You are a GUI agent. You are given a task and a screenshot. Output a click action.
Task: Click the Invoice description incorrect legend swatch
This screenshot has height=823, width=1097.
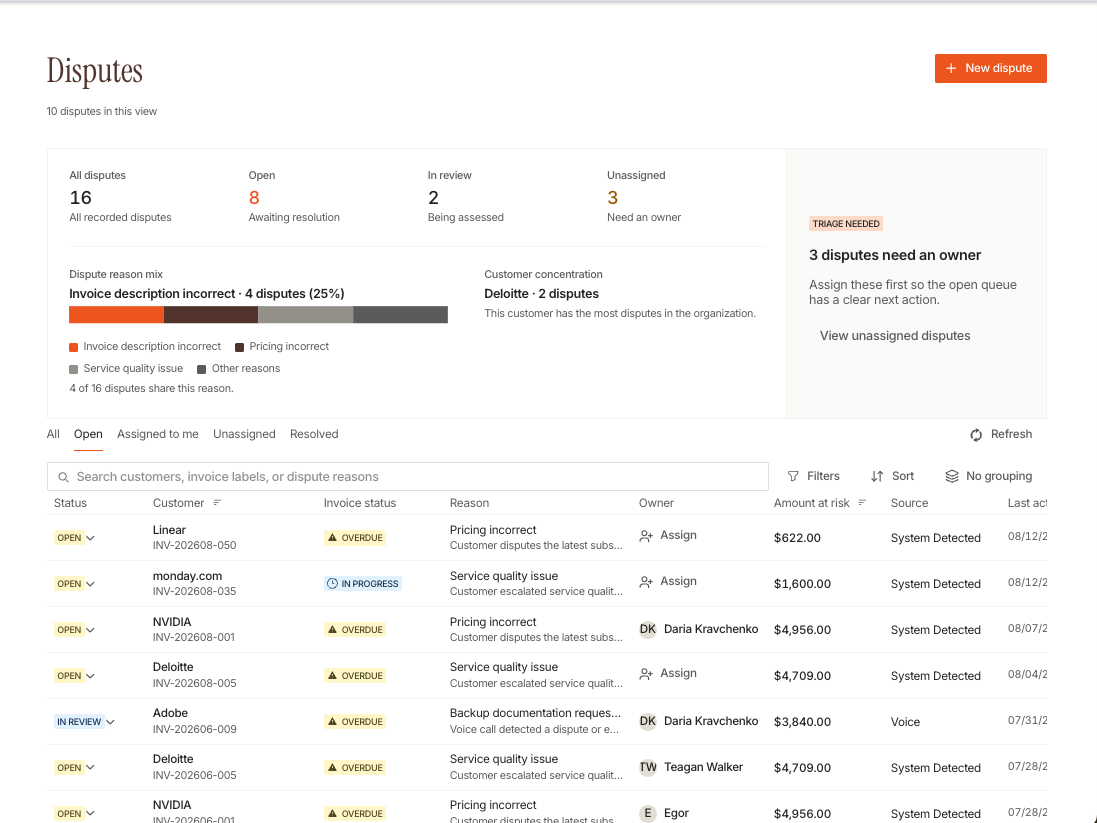tap(73, 348)
